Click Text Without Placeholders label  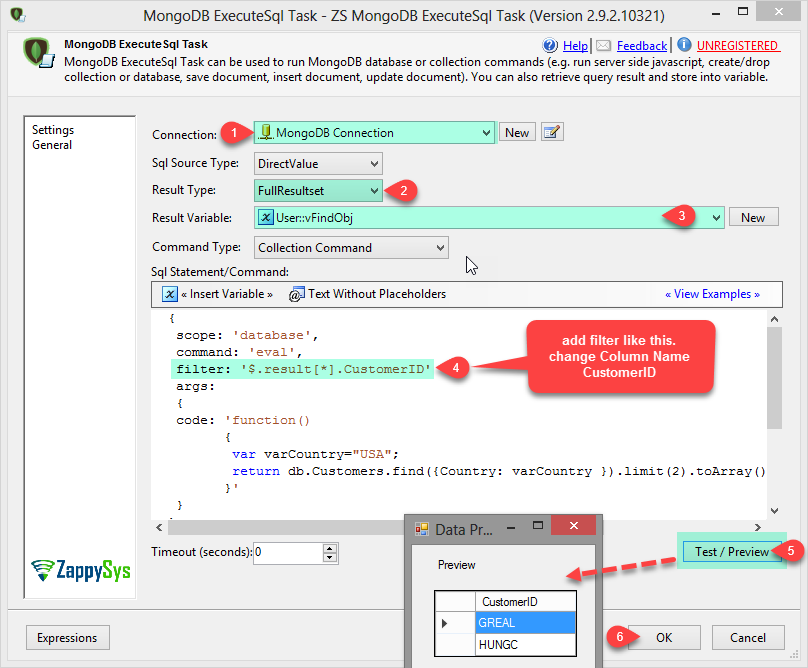click(377, 294)
